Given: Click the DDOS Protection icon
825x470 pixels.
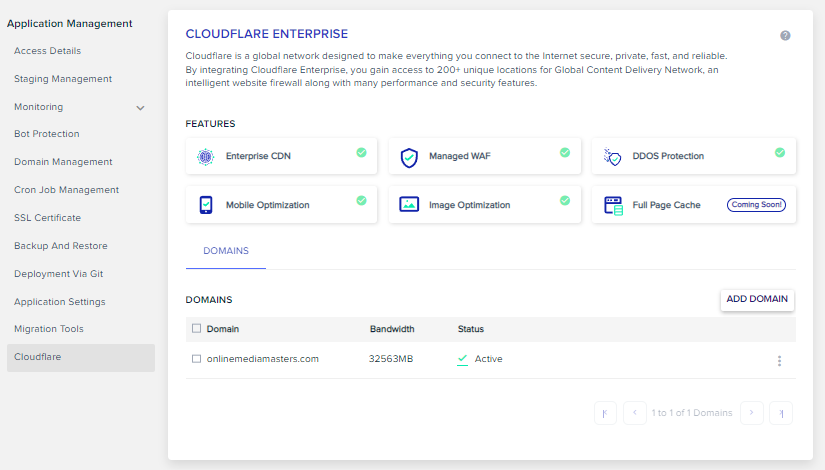Looking at the screenshot, I should 613,156.
